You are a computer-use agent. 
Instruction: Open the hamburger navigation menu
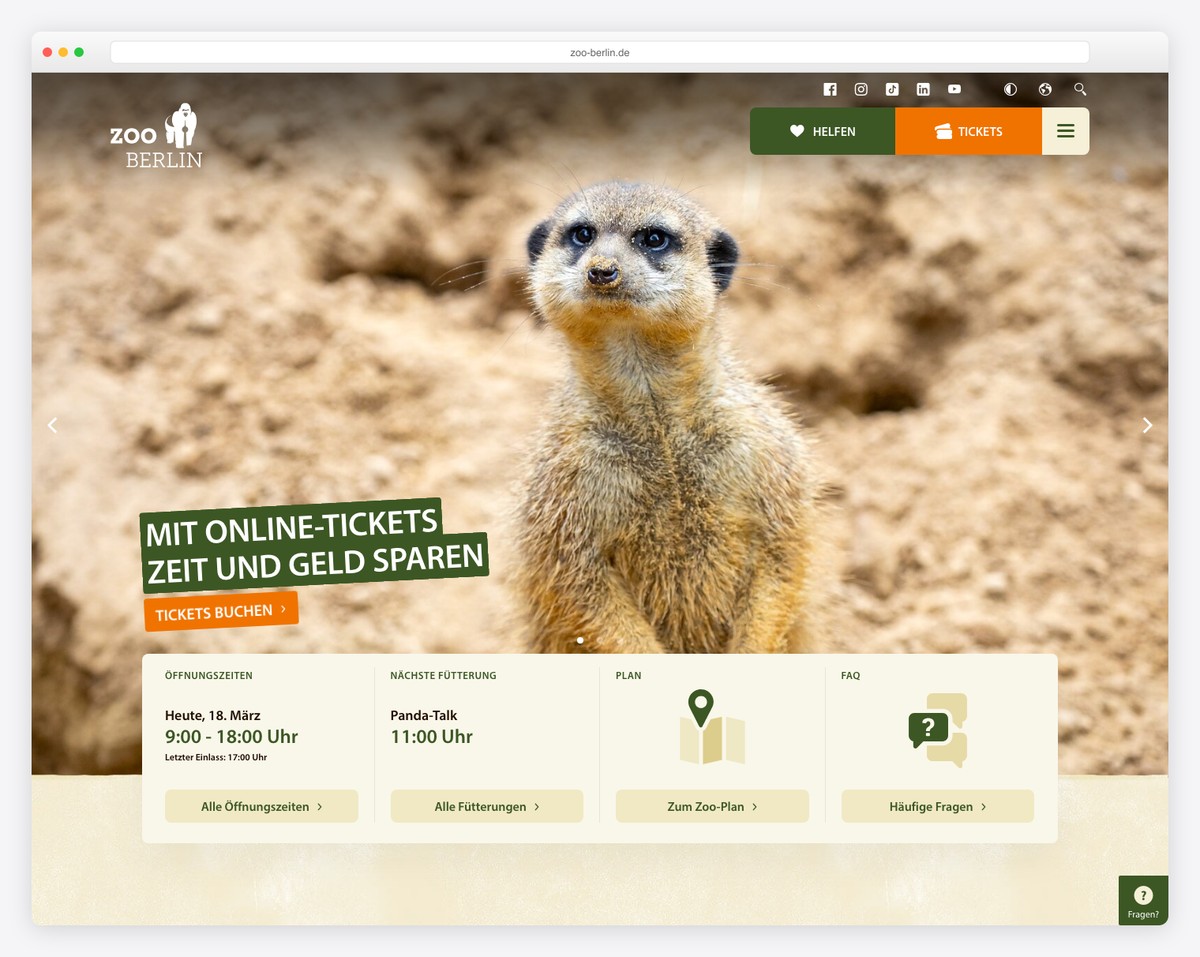[1065, 131]
